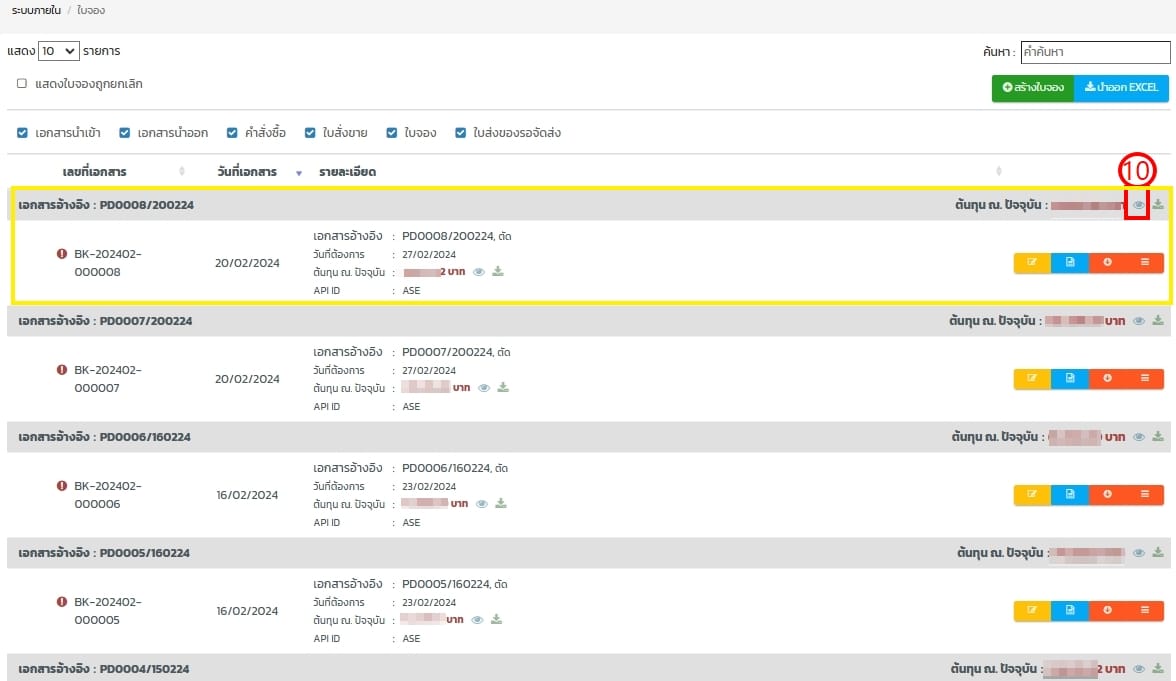Click the ค้นหา search input field

1094,52
